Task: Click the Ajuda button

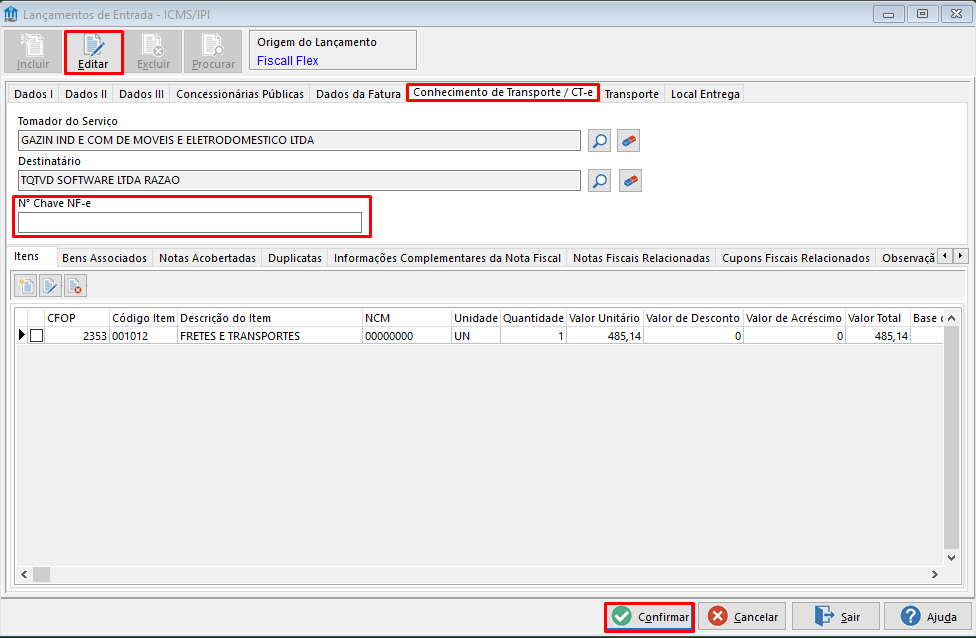Action: [x=928, y=617]
